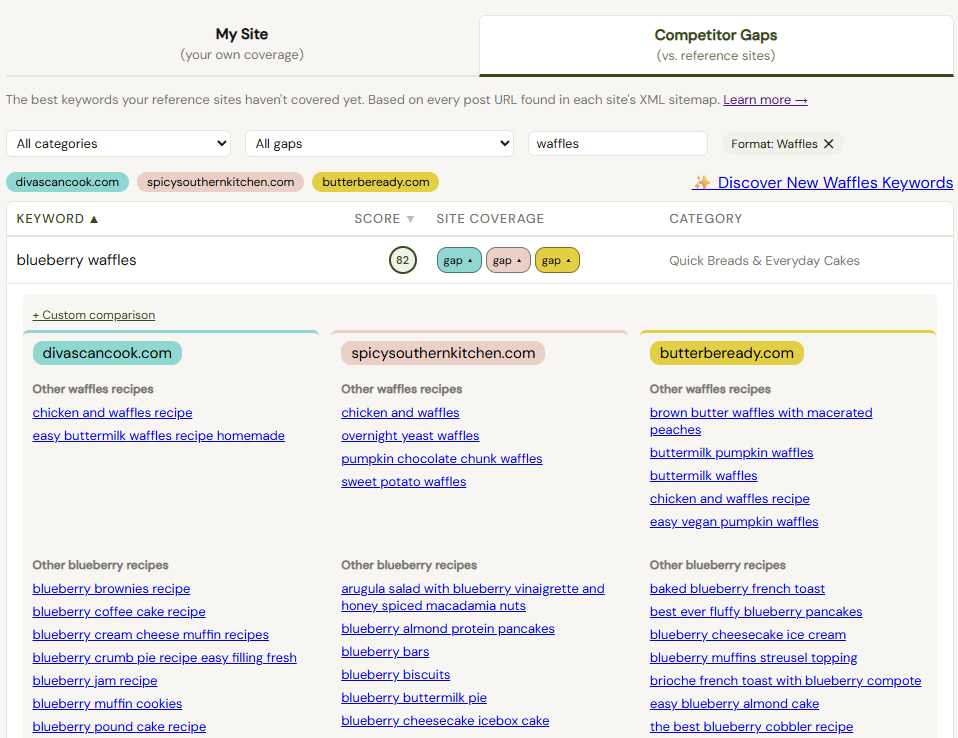
Task: Remove the Format: Waffles filter chip
Action: coord(828,144)
